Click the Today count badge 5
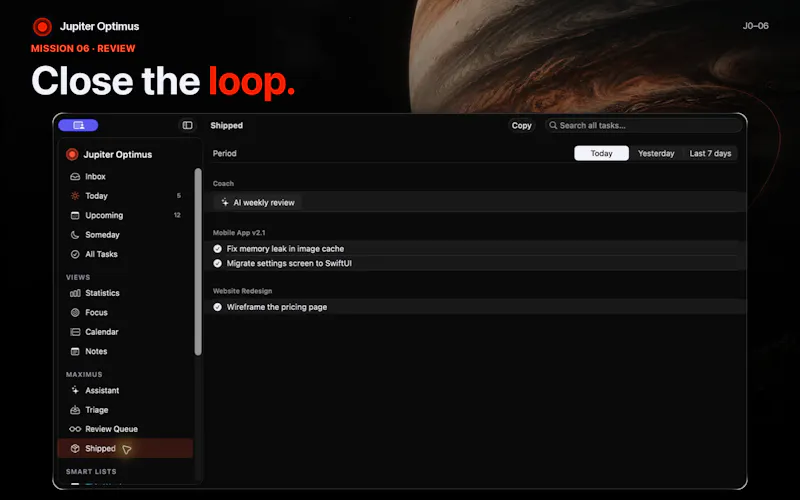Viewport: 800px width, 500px height. pos(179,196)
